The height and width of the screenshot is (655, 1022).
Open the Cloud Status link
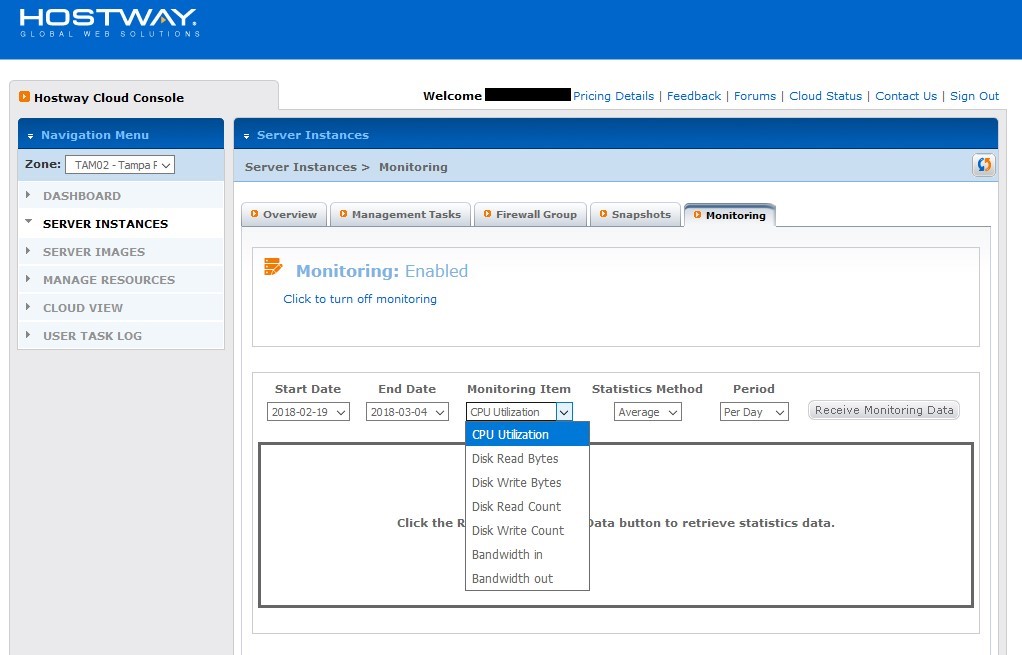point(825,96)
